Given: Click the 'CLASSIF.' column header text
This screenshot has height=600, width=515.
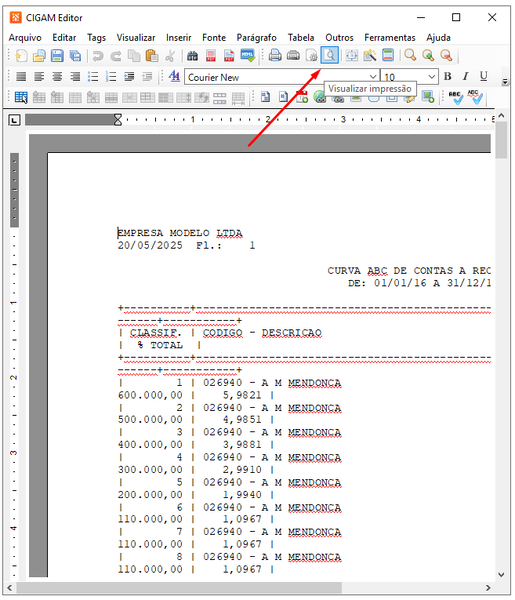Looking at the screenshot, I should [x=156, y=333].
